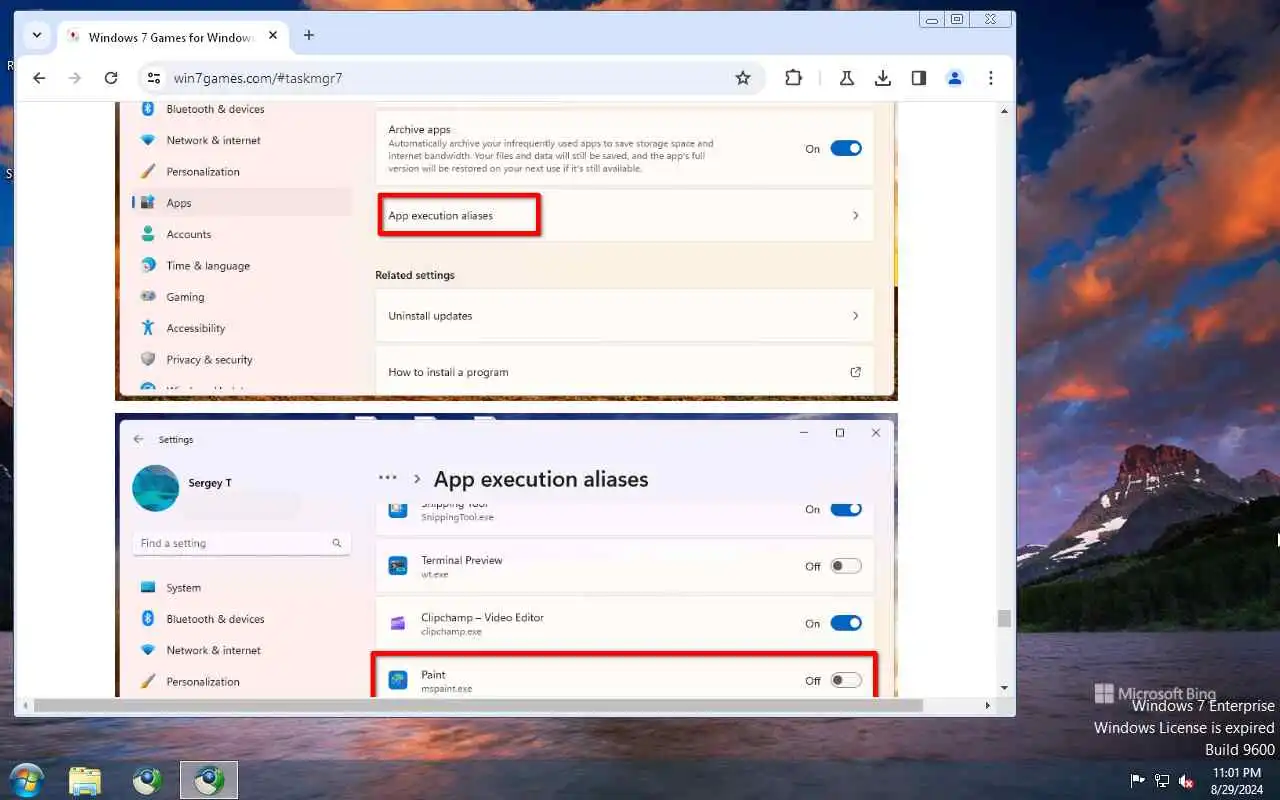View site information icon beside the URL
Screen dimensions: 1280x800
coord(153,78)
